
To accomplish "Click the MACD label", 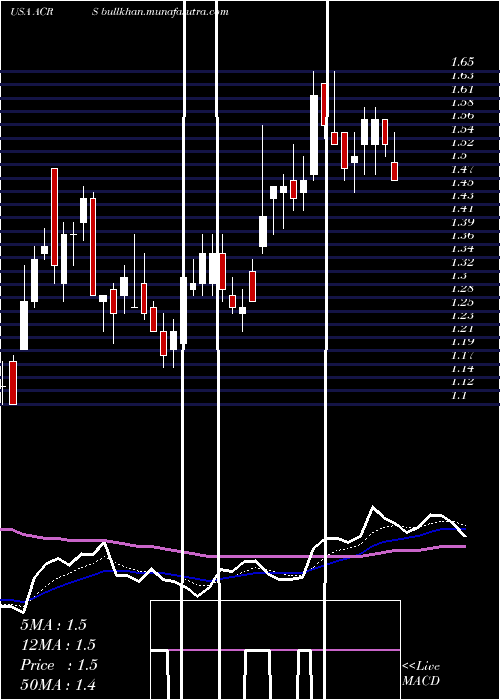I will [421, 681].
